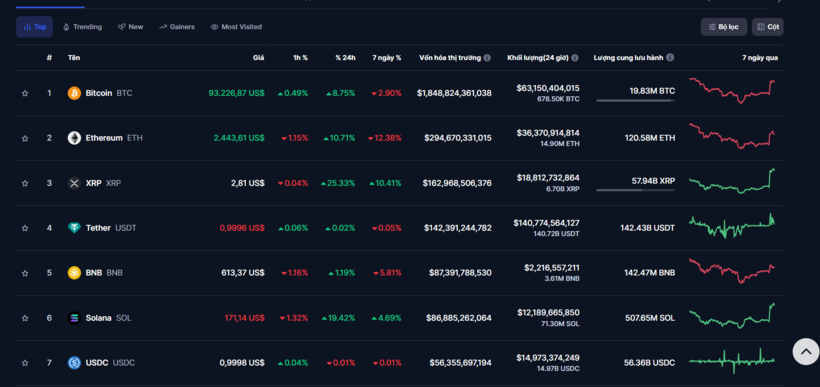Toggle the watchlist star for Solana
This screenshot has height=387, width=820.
point(25,318)
